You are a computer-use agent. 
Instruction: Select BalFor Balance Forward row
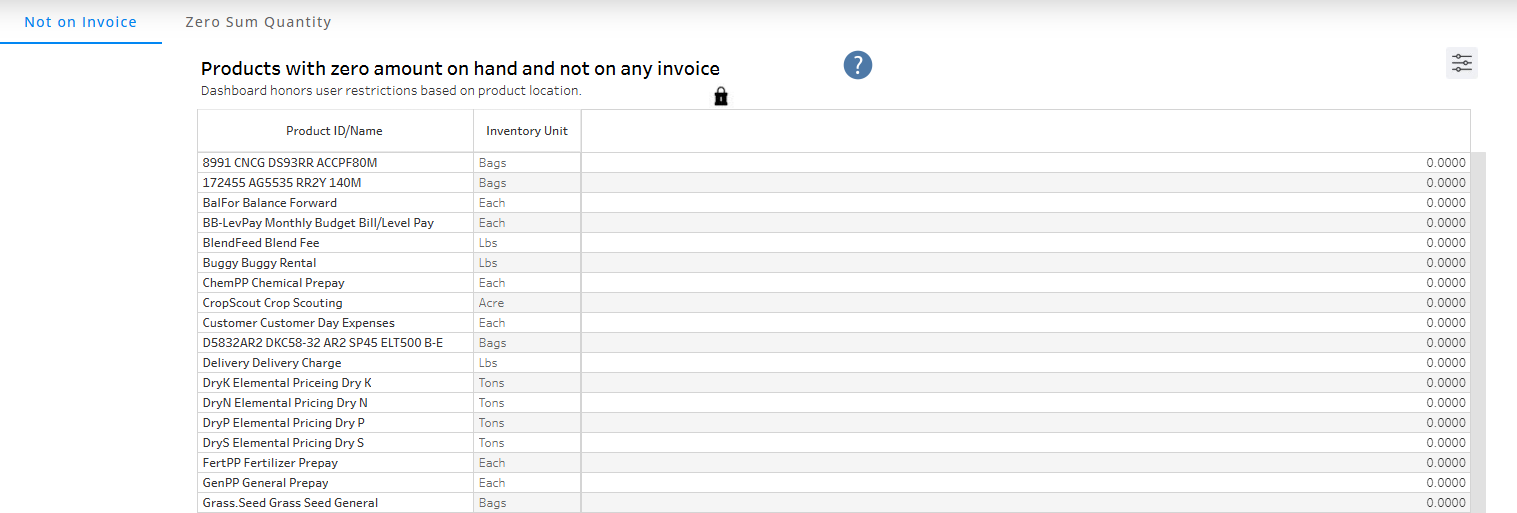click(x=834, y=203)
